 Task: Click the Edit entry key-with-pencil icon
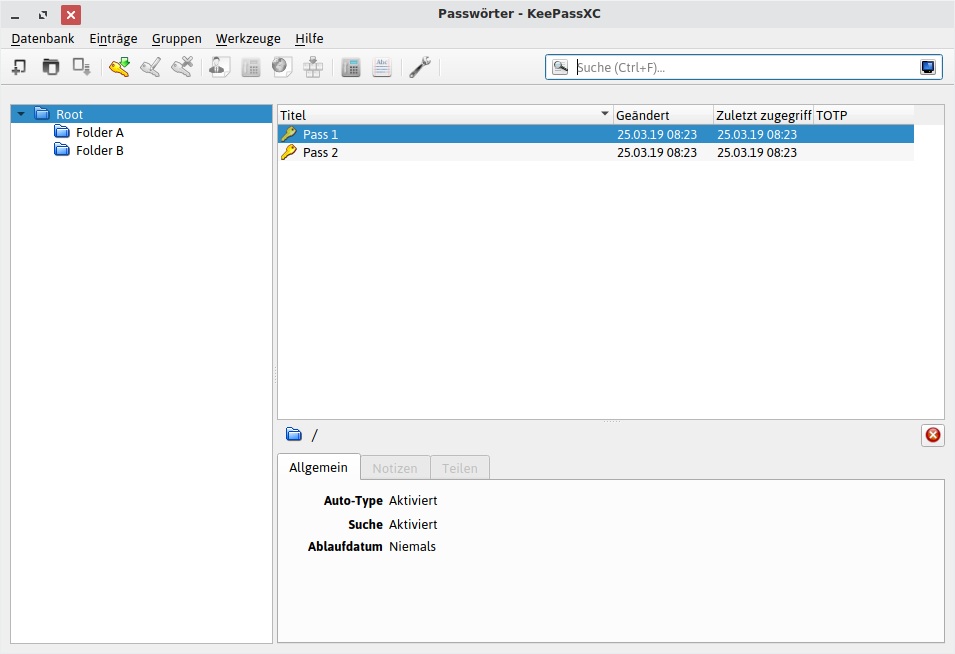coord(150,67)
